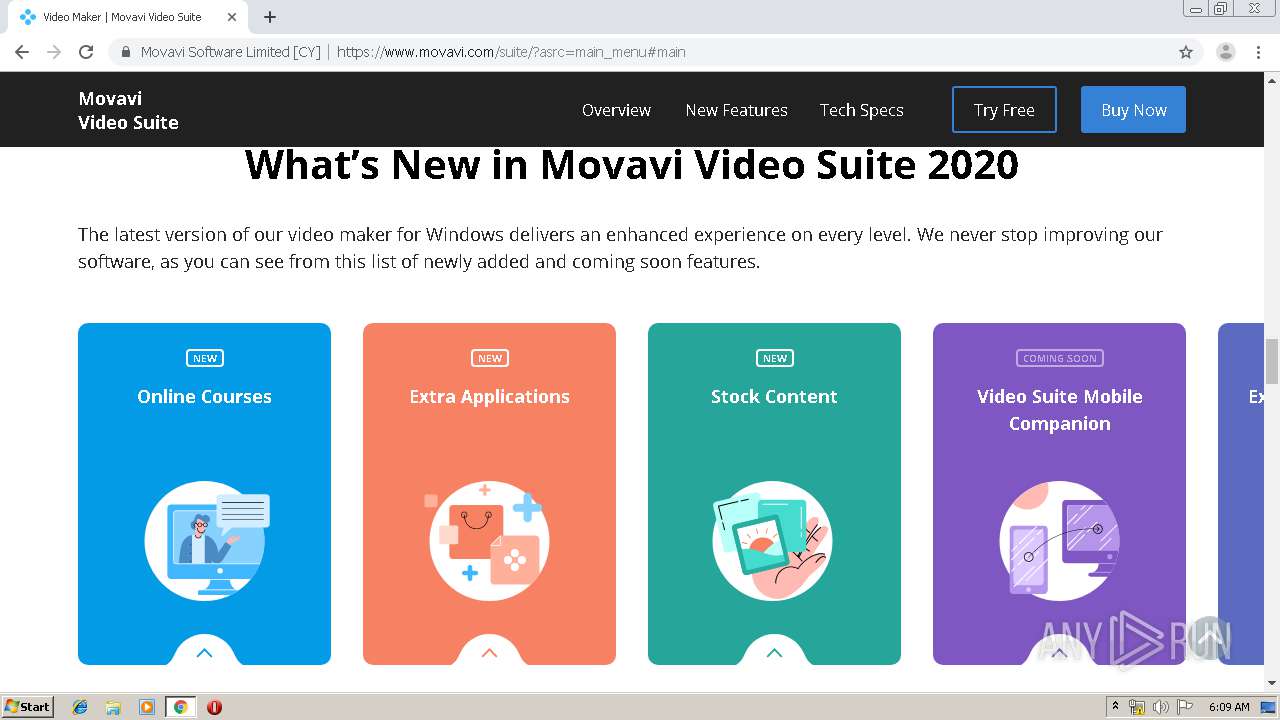Image resolution: width=1280 pixels, height=720 pixels.
Task: Click the red Opera taskbar icon
Action: tap(214, 707)
